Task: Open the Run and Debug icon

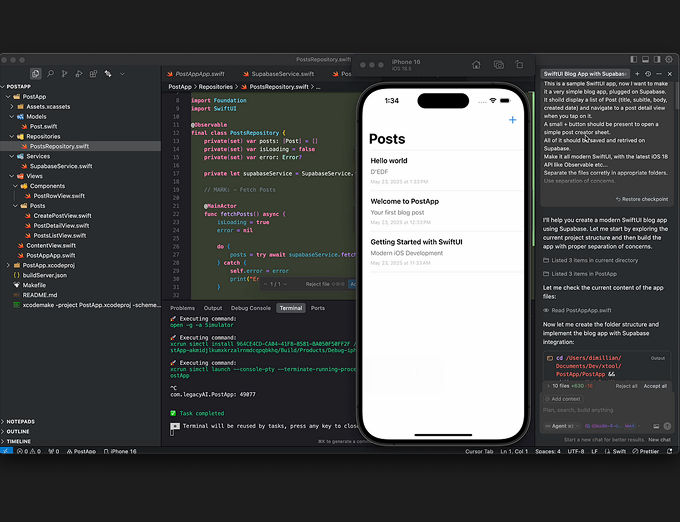Action: pos(79,74)
